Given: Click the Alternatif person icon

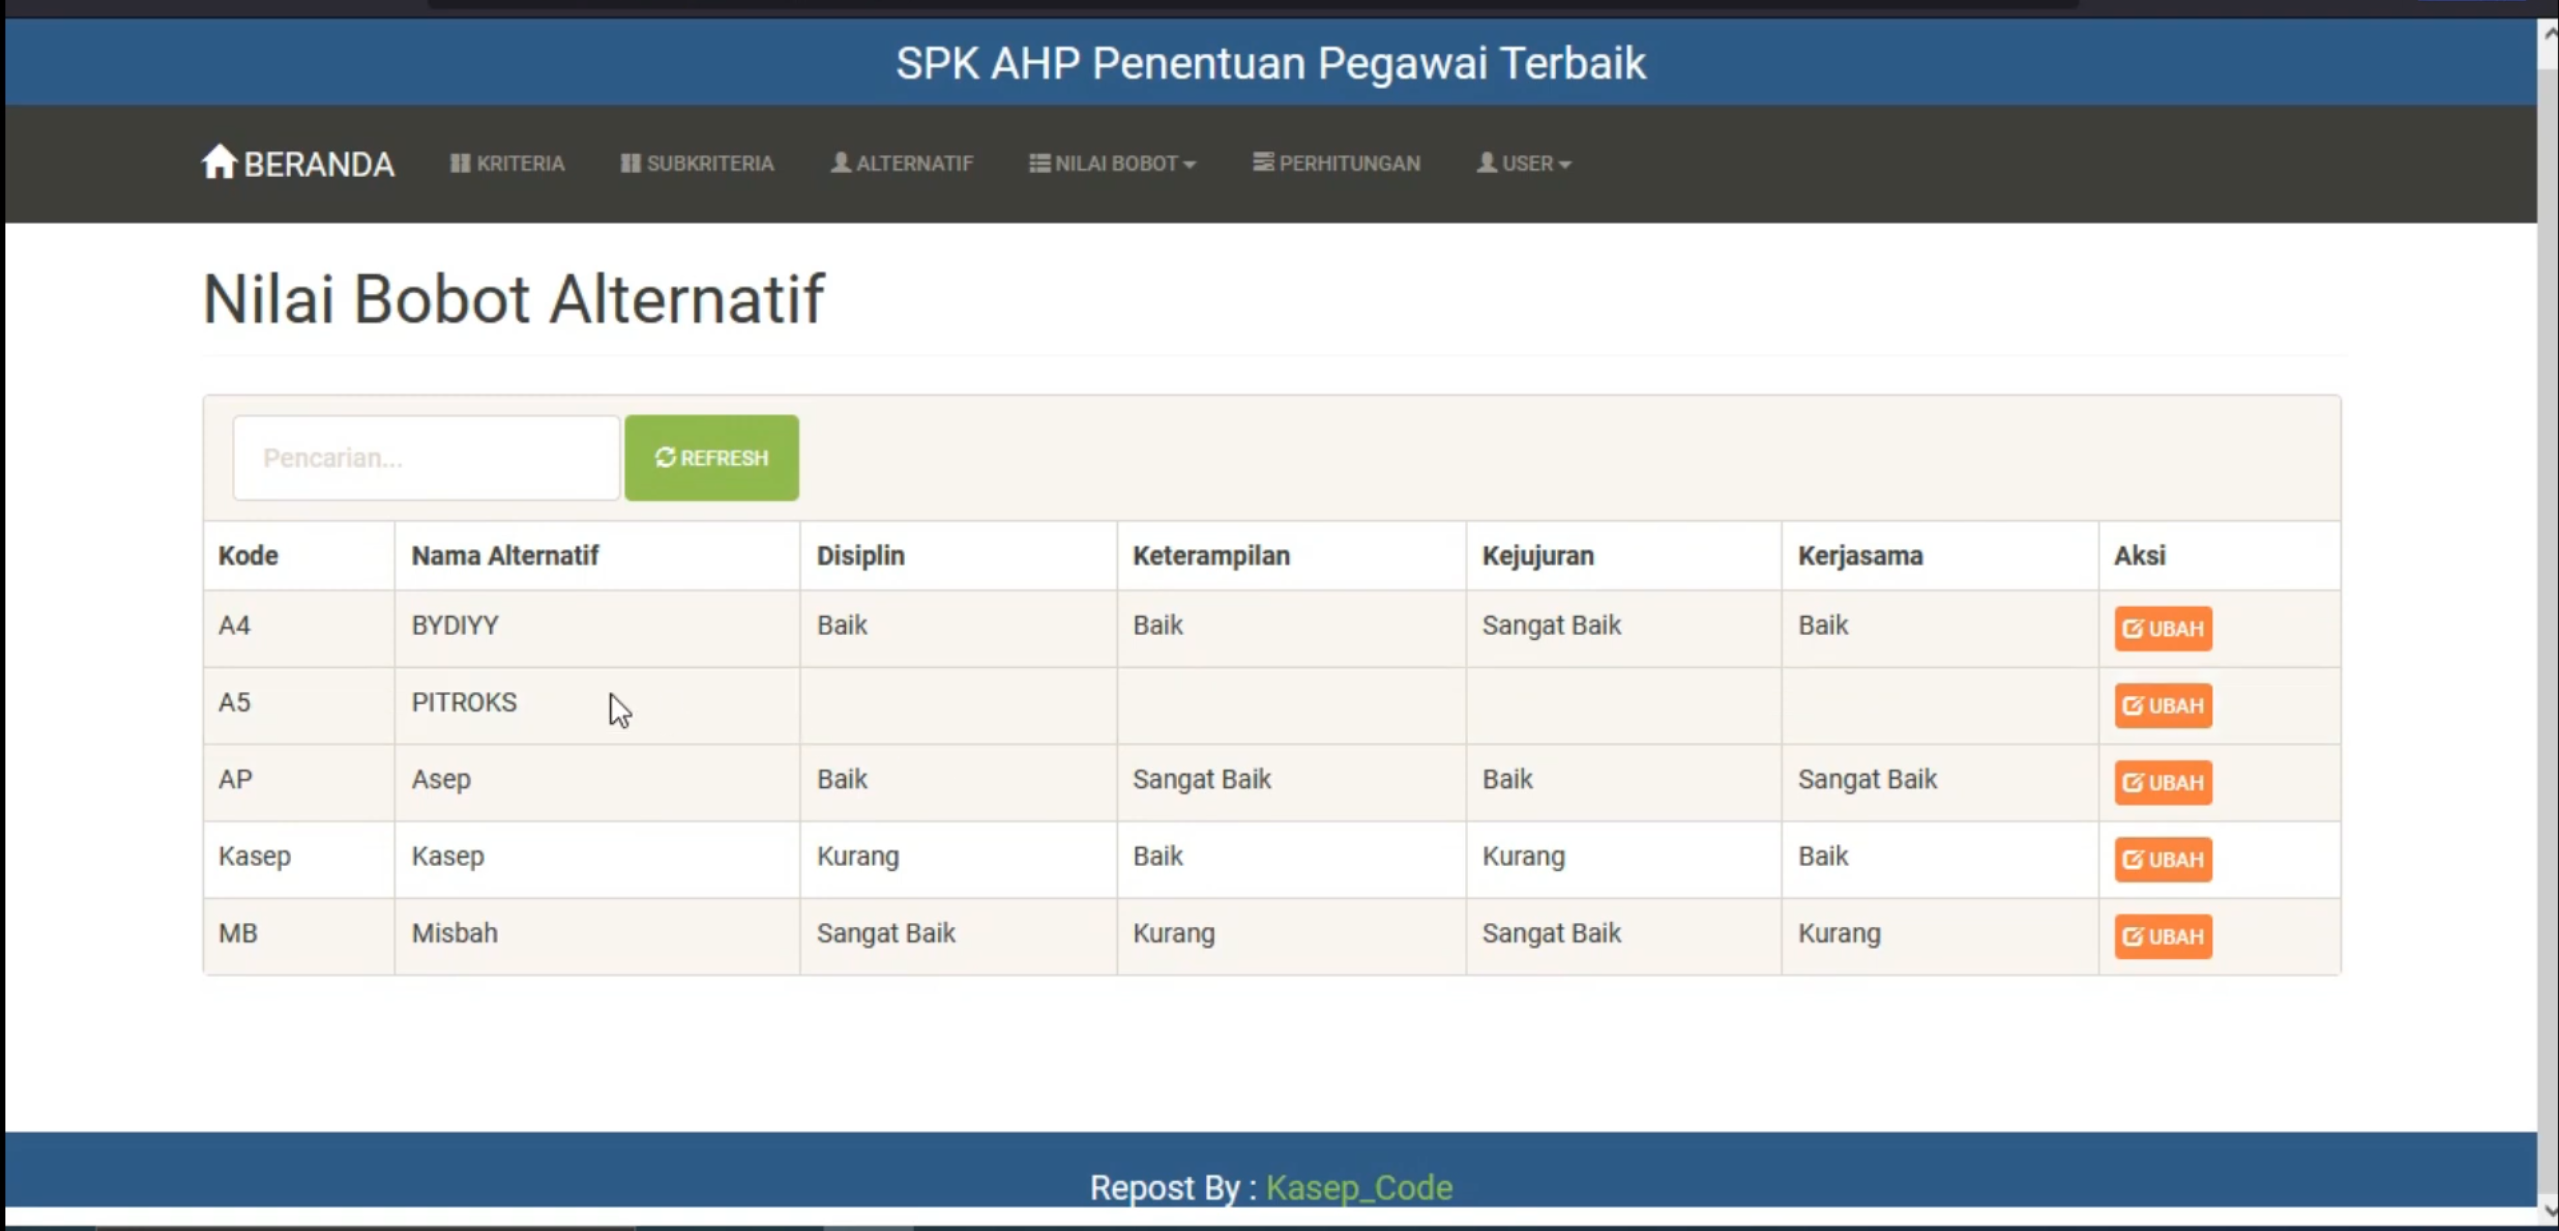Looking at the screenshot, I should (x=841, y=162).
